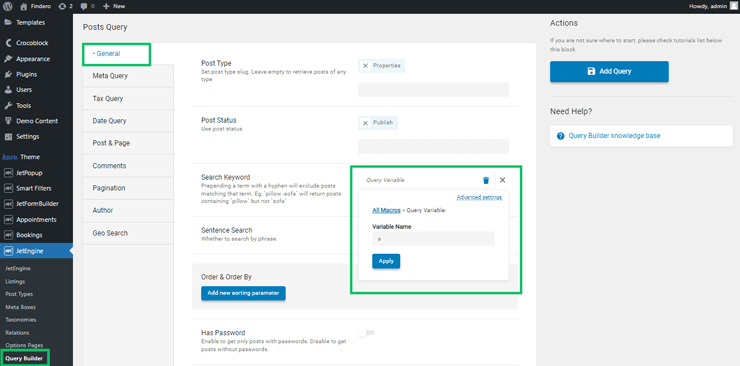Open the Advanced settings link
Viewport: 740px width, 366px height.
479,197
